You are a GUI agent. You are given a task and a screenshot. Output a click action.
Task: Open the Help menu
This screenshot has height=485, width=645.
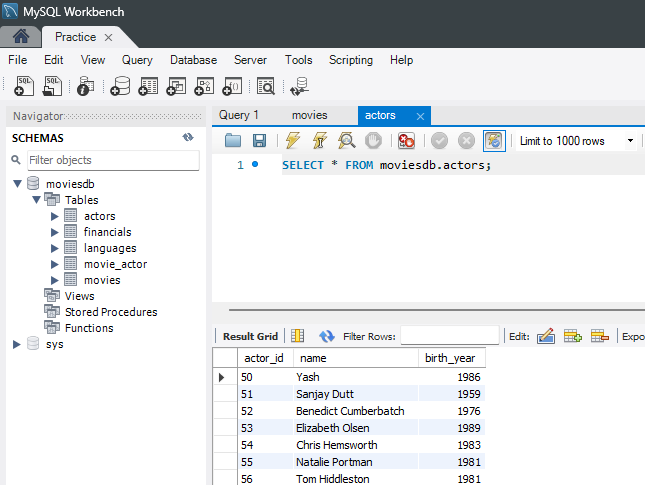click(x=401, y=60)
